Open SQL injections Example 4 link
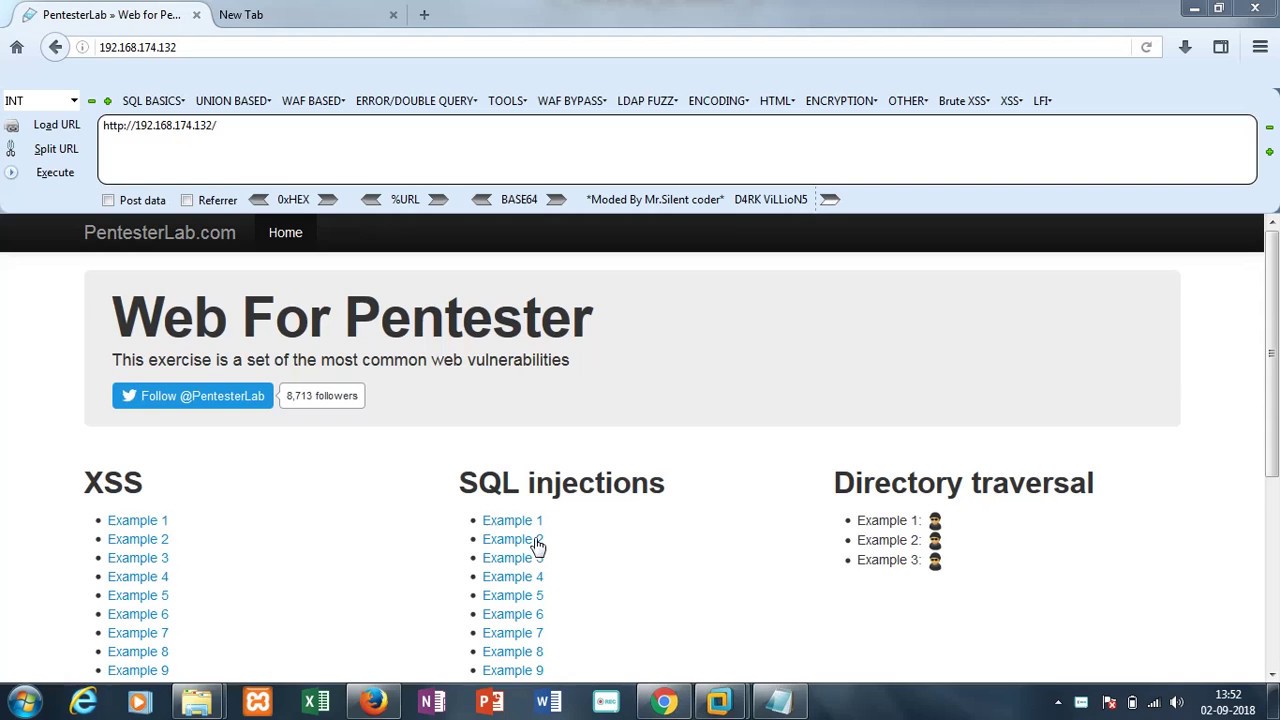Viewport: 1280px width, 720px height. tap(513, 577)
